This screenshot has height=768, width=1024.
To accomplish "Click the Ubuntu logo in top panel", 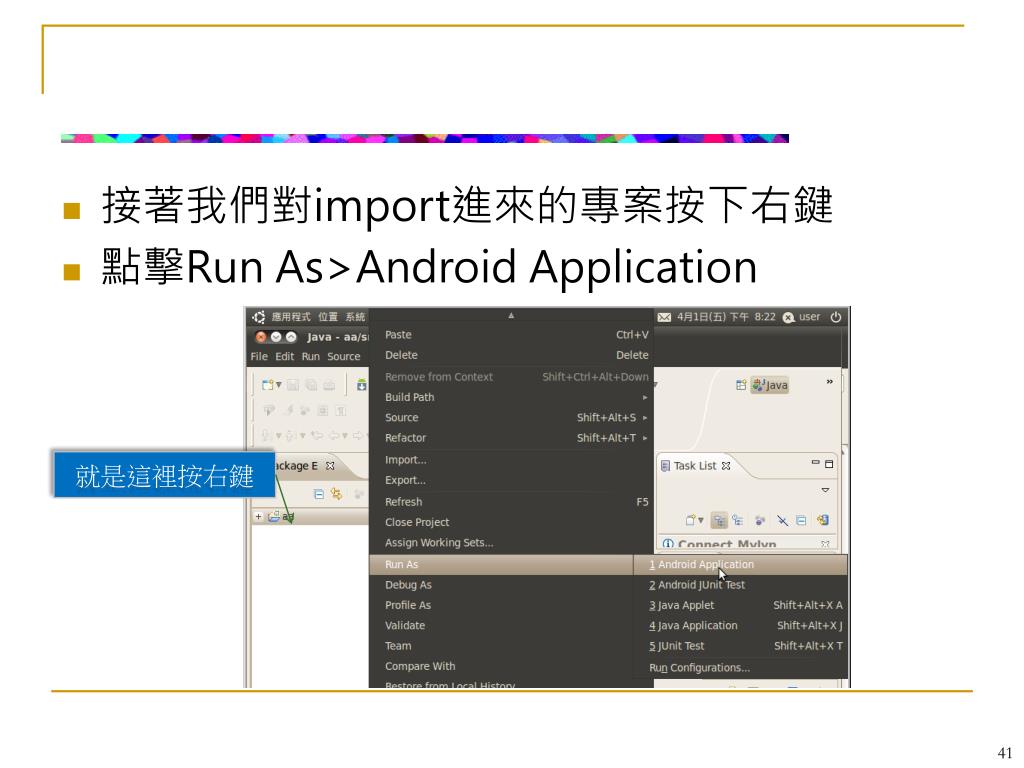I will click(259, 317).
